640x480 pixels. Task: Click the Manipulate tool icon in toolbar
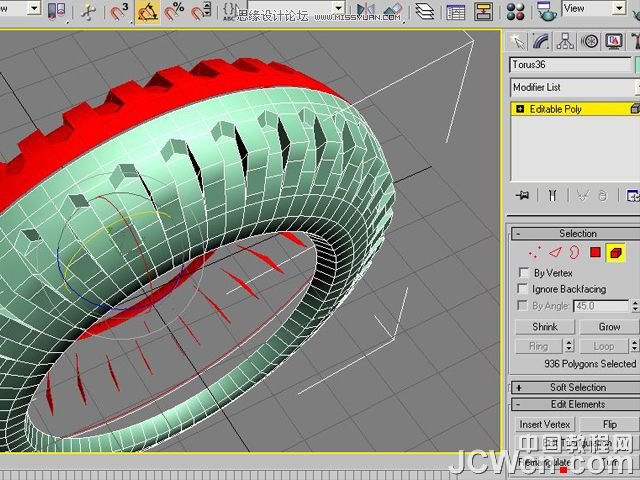(x=88, y=12)
